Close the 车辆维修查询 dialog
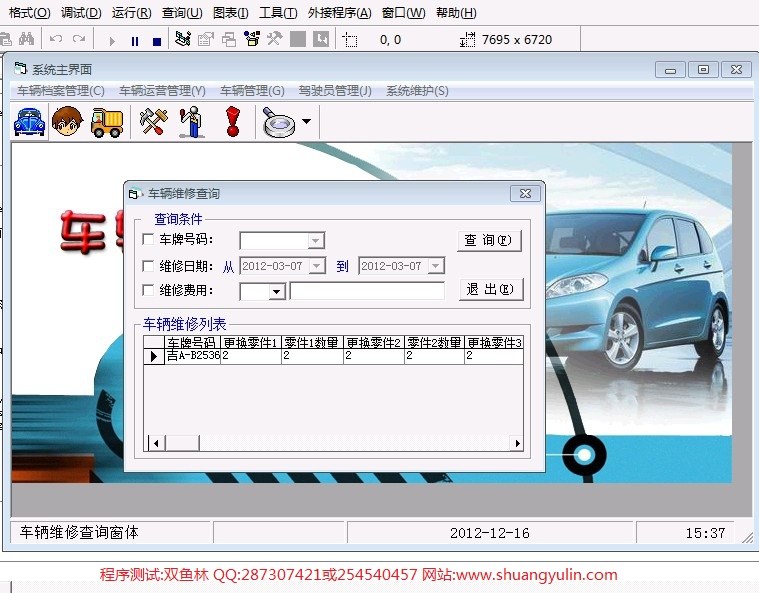The width and height of the screenshot is (759, 593). coord(525,194)
